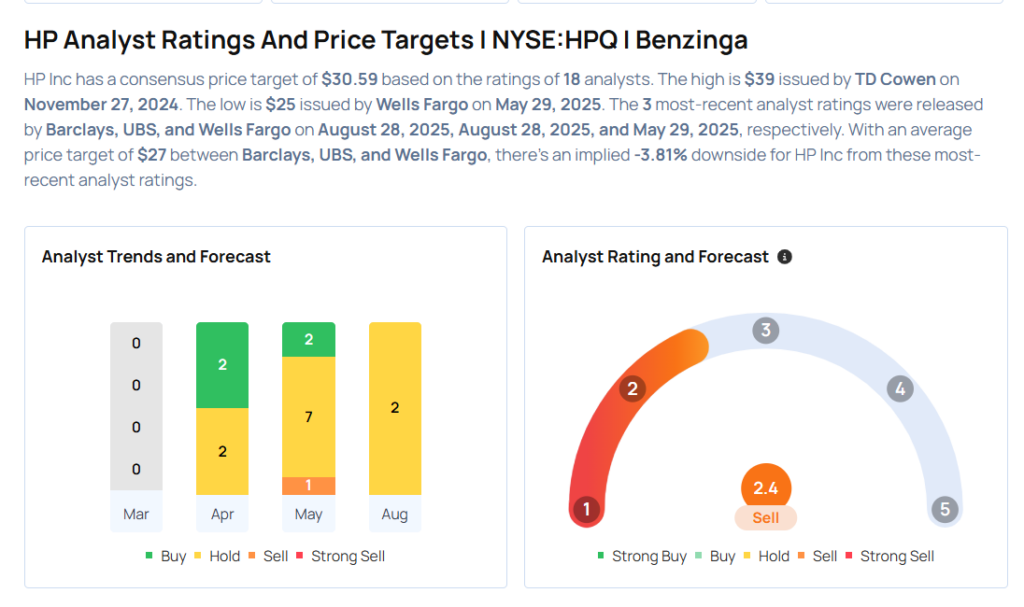Click gauge marker number 5
The height and width of the screenshot is (607, 1024).
(x=944, y=510)
